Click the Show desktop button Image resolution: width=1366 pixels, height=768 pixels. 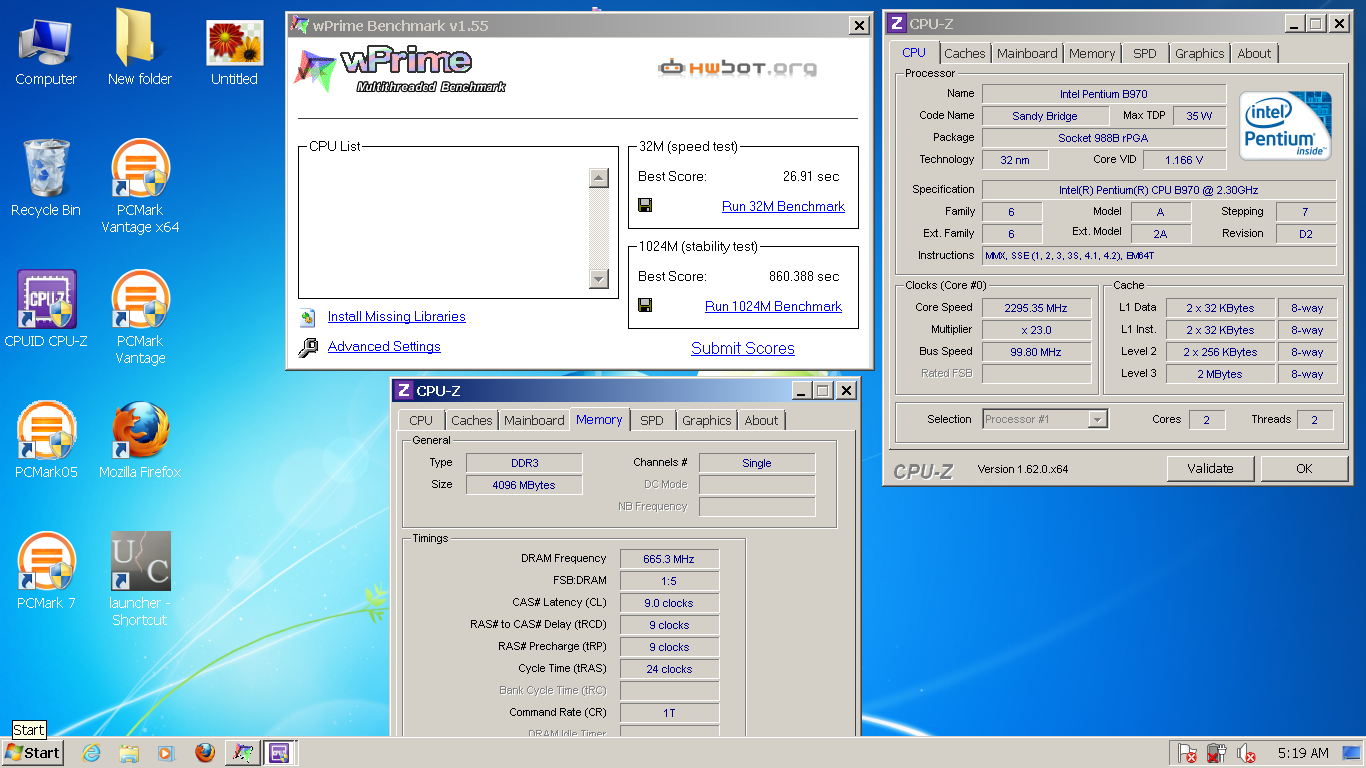[x=1351, y=753]
